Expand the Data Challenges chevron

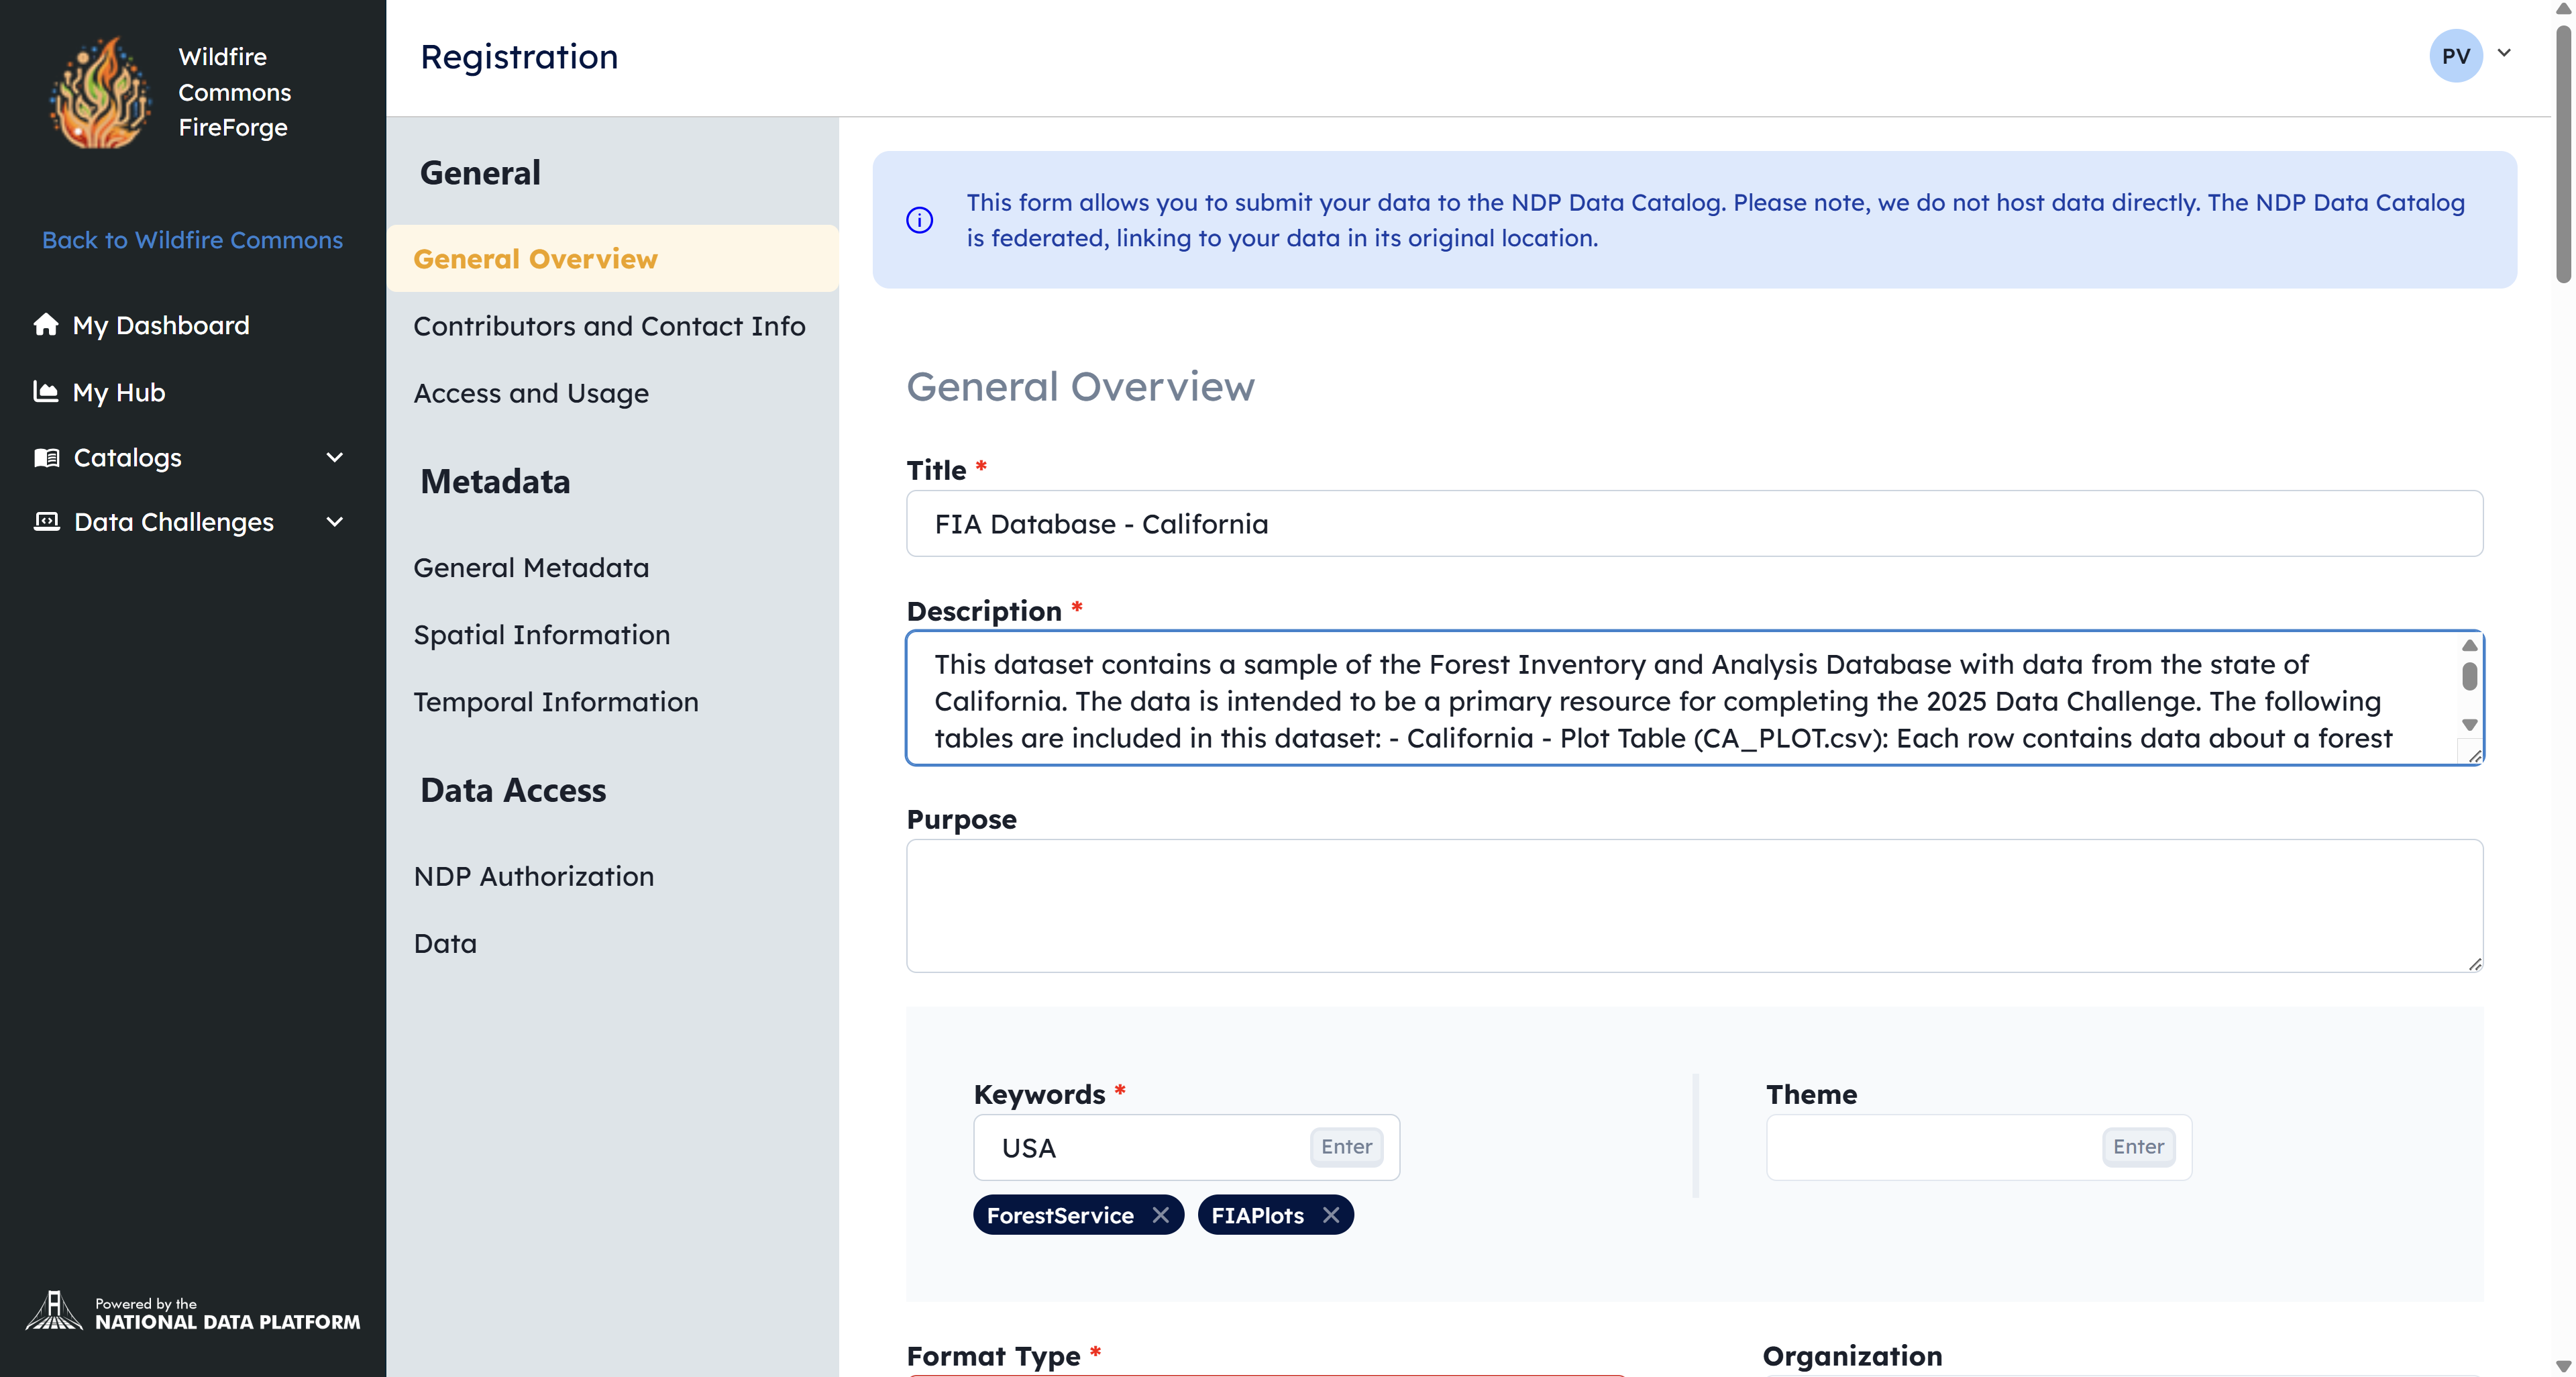335,521
